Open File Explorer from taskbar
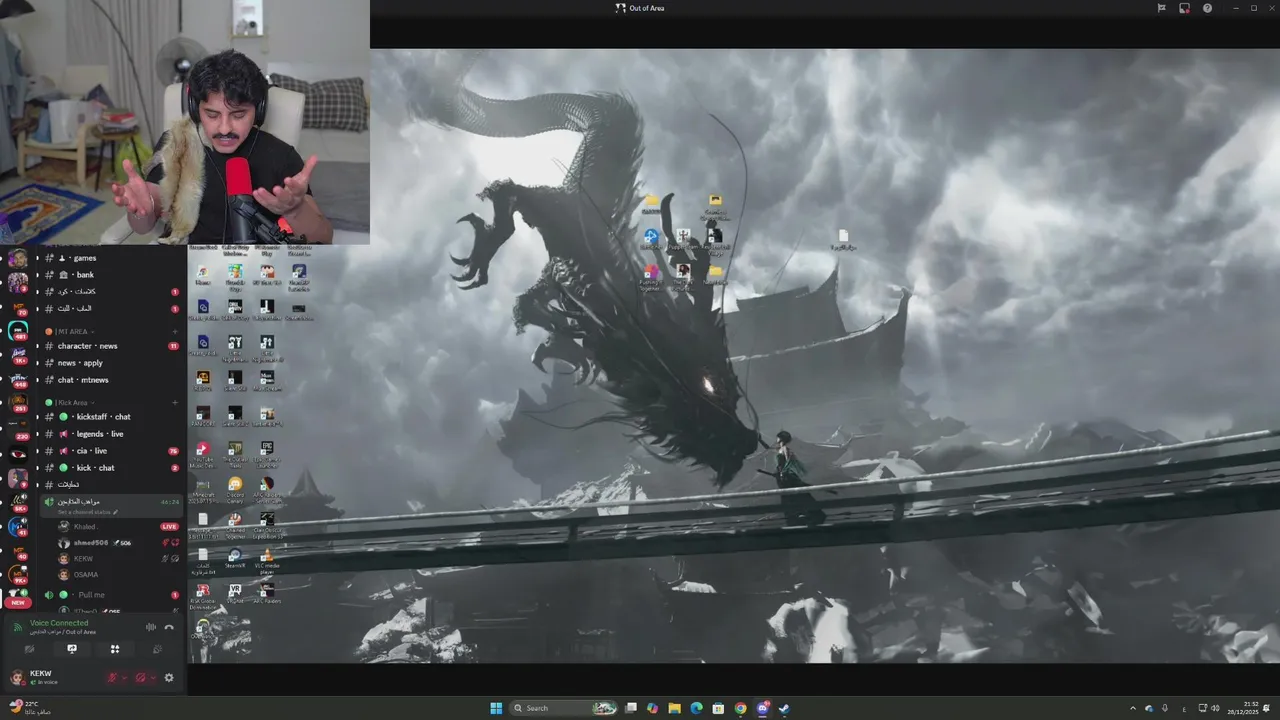The image size is (1280, 720). 675,708
